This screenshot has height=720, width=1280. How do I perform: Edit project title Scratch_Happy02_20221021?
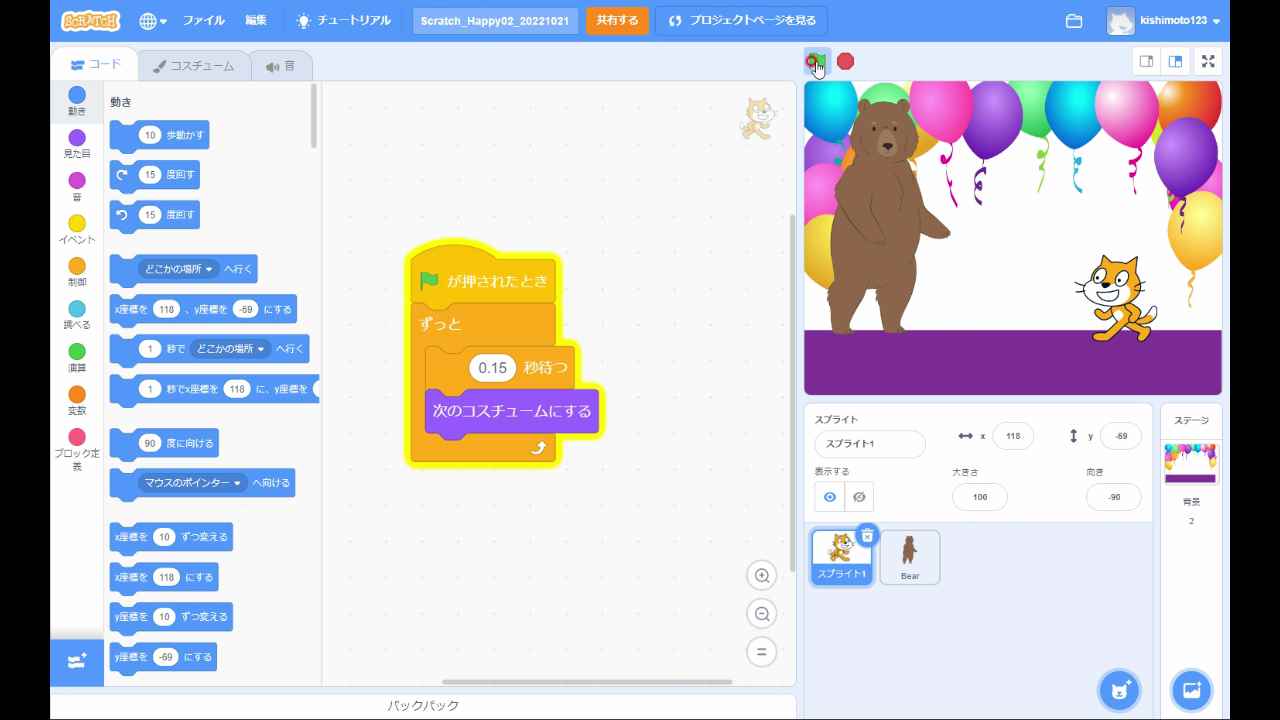(x=495, y=21)
